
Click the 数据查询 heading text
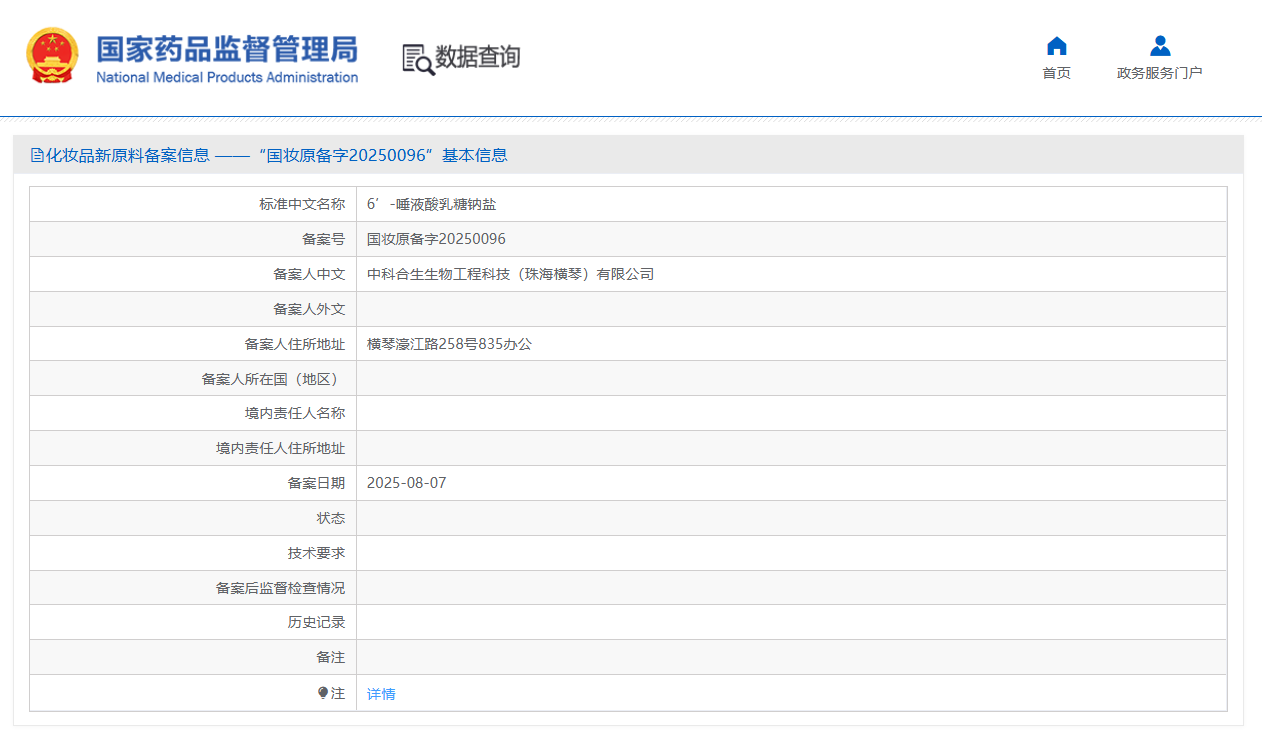click(477, 57)
